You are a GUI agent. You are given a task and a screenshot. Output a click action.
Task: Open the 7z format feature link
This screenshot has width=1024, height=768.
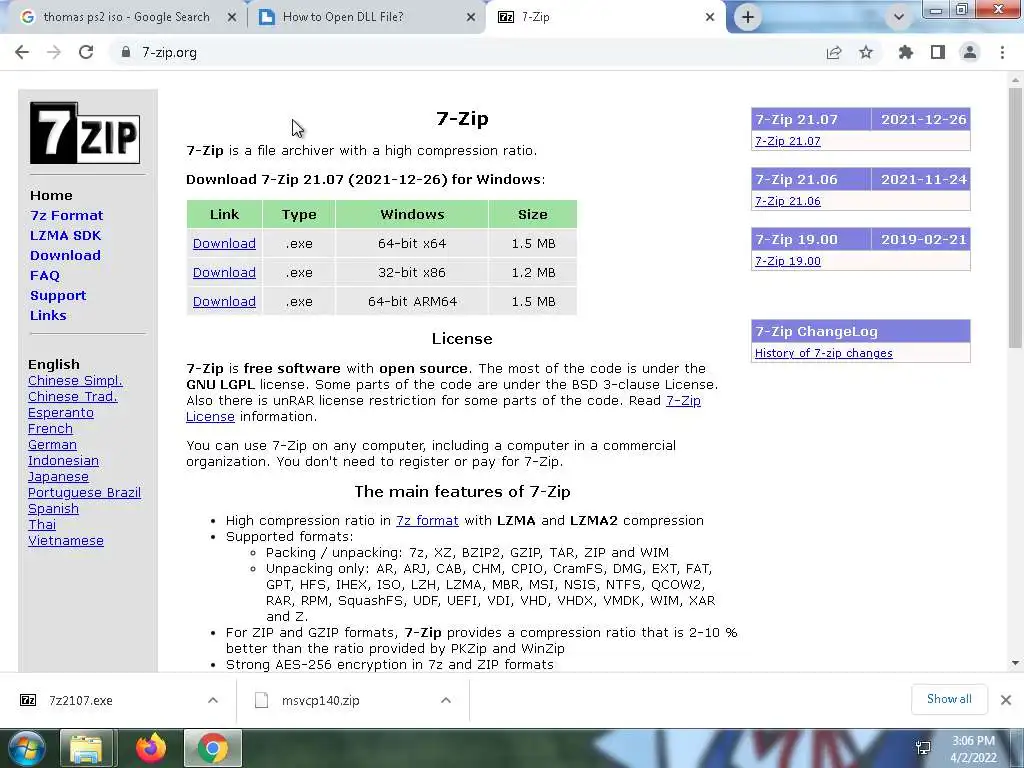[427, 520]
